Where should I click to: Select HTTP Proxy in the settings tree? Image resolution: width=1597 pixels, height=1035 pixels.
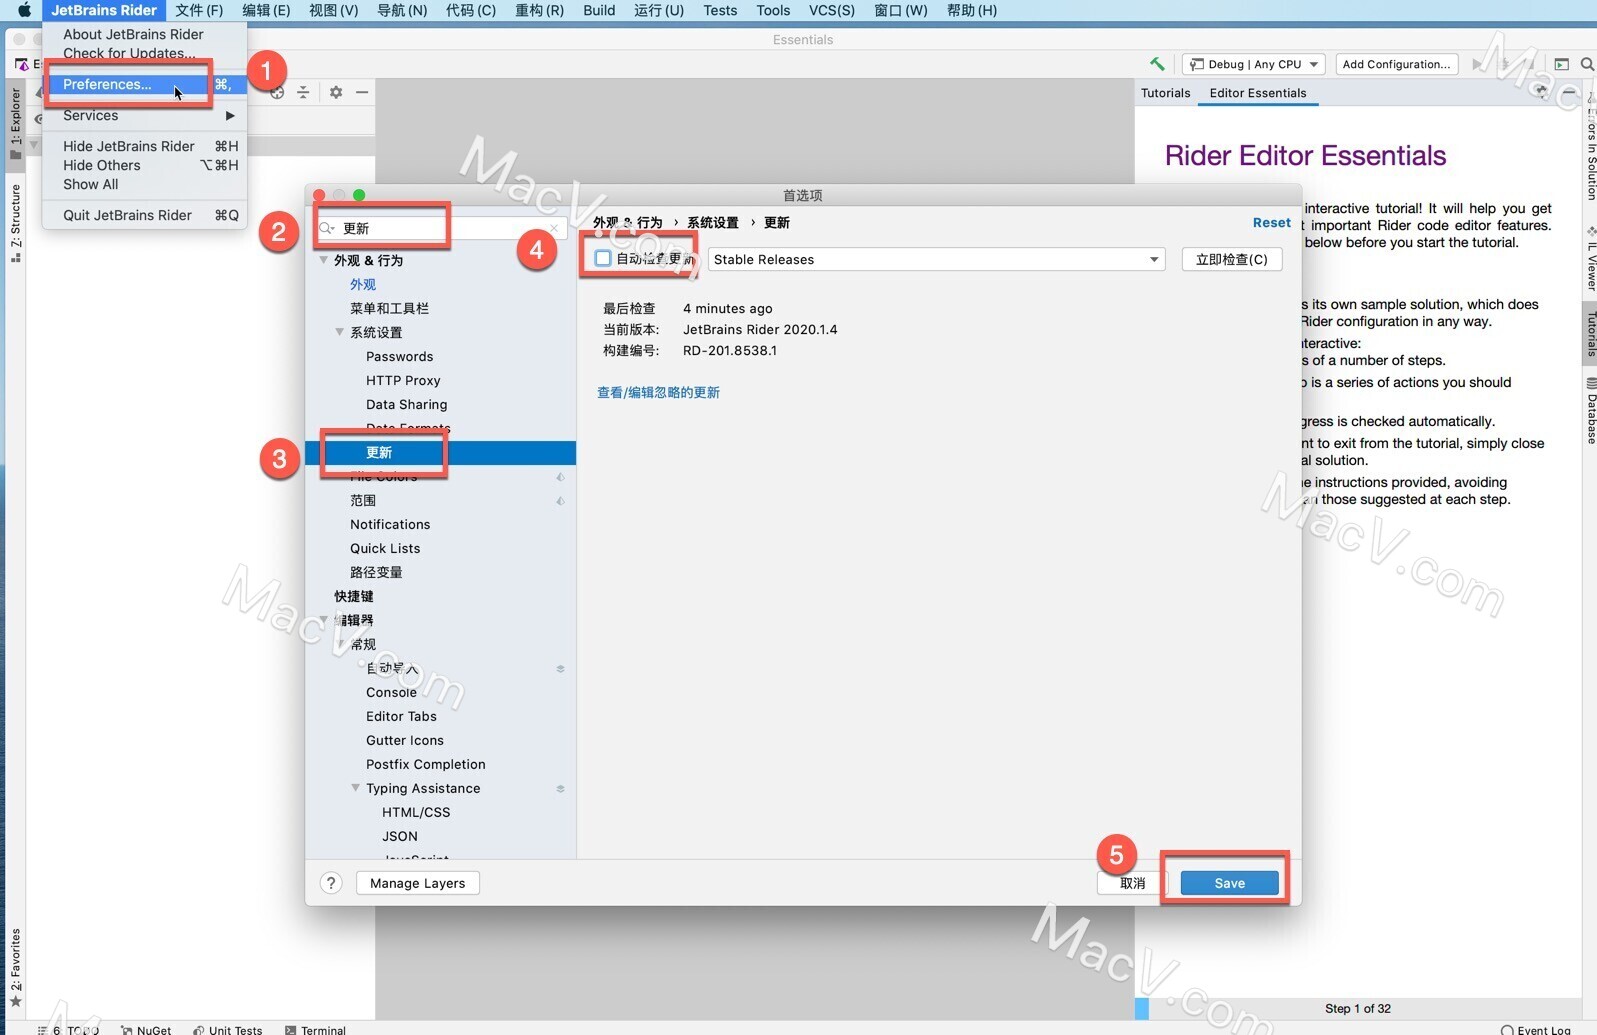[403, 380]
